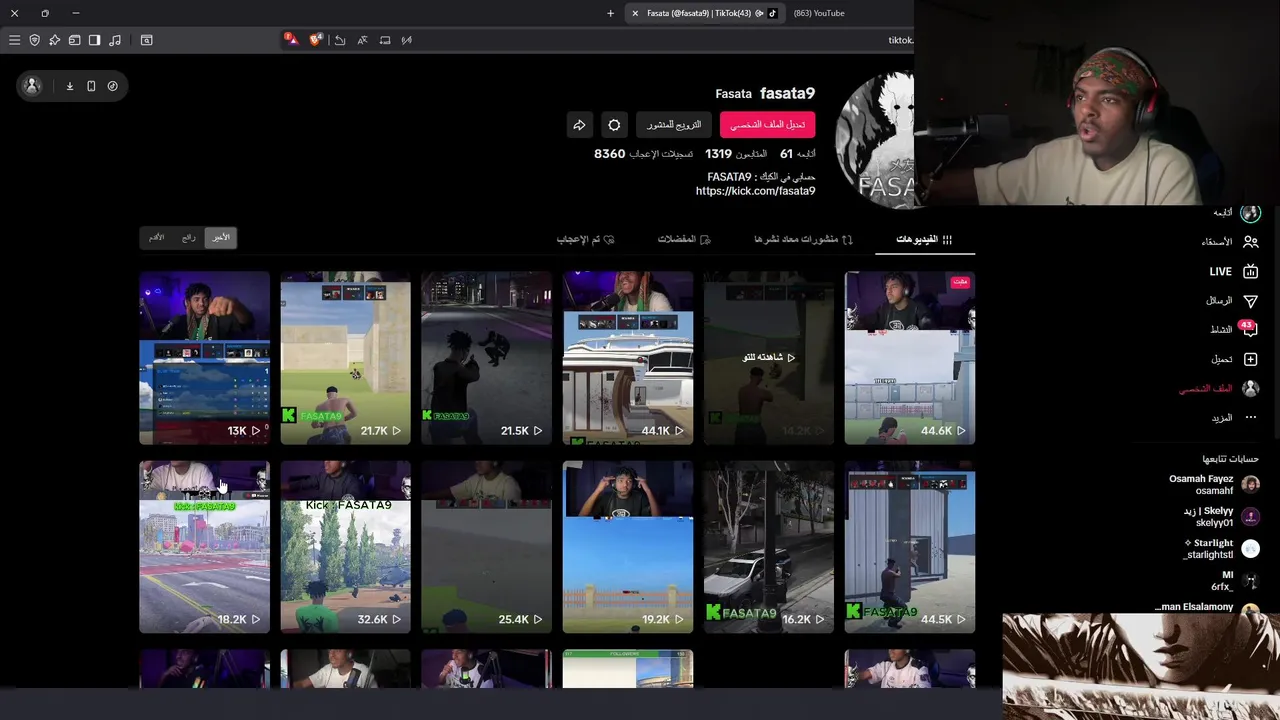
Task: Open the browser wallet icon
Action: tap(74, 40)
